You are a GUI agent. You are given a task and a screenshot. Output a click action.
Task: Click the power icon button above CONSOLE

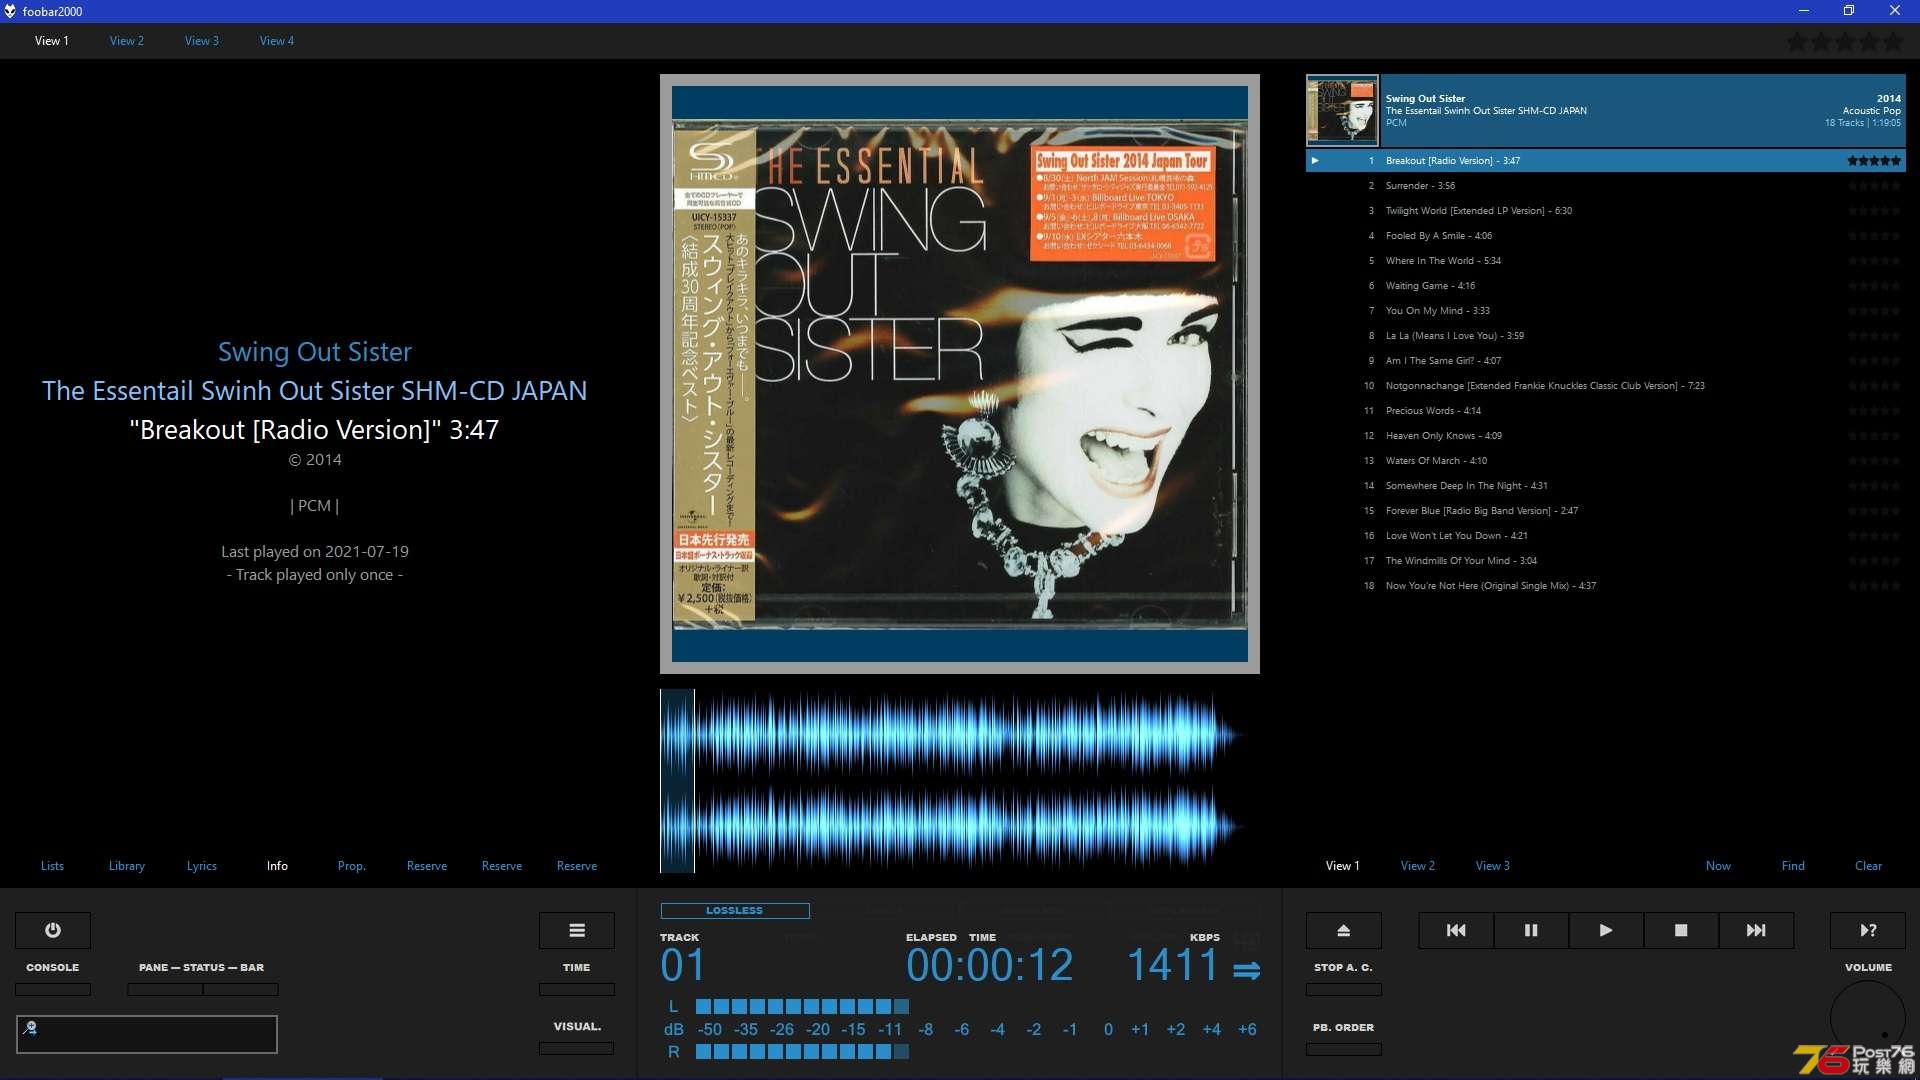coord(53,930)
